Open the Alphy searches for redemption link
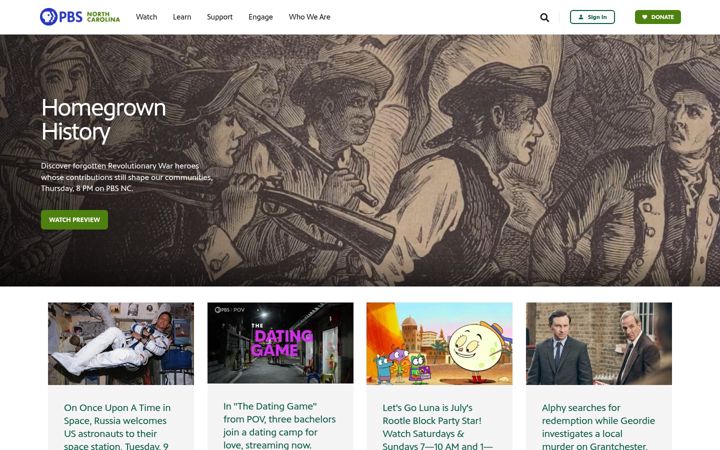 coord(598,427)
